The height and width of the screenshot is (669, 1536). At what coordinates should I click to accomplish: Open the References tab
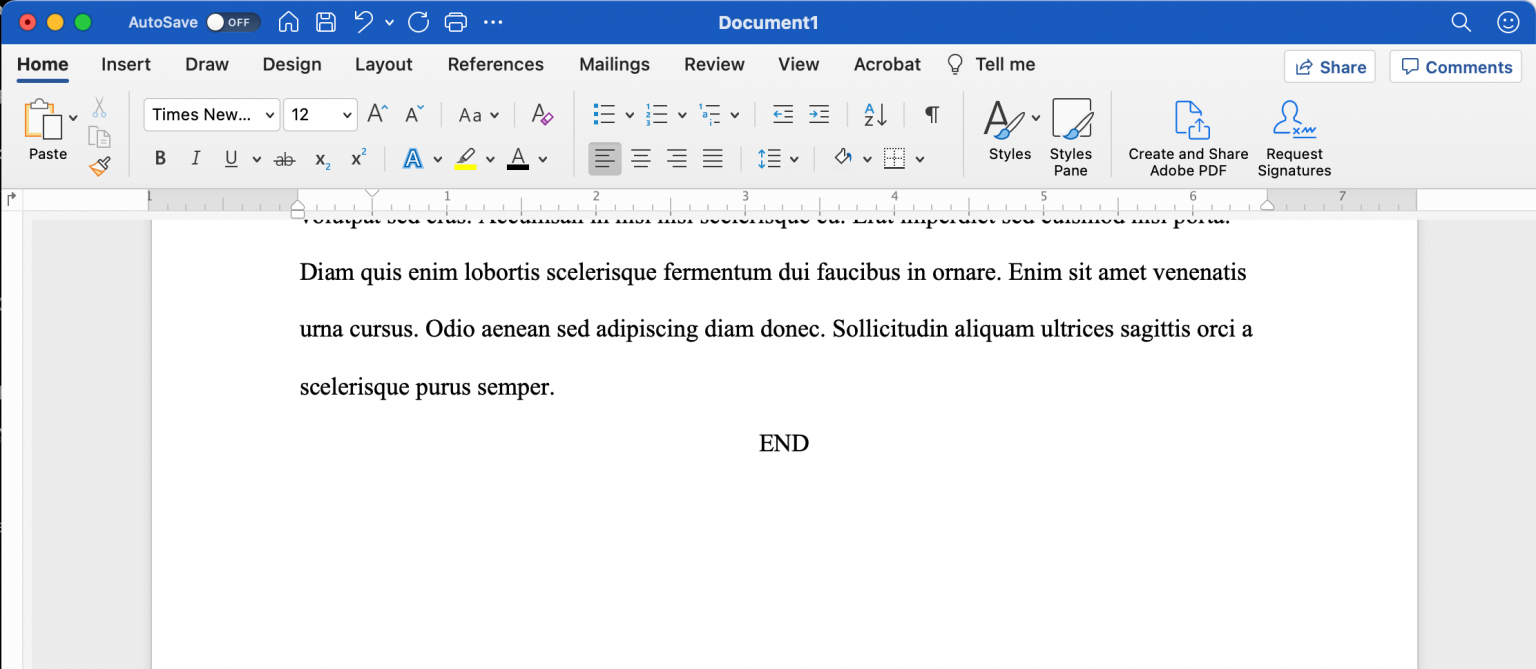coord(495,64)
